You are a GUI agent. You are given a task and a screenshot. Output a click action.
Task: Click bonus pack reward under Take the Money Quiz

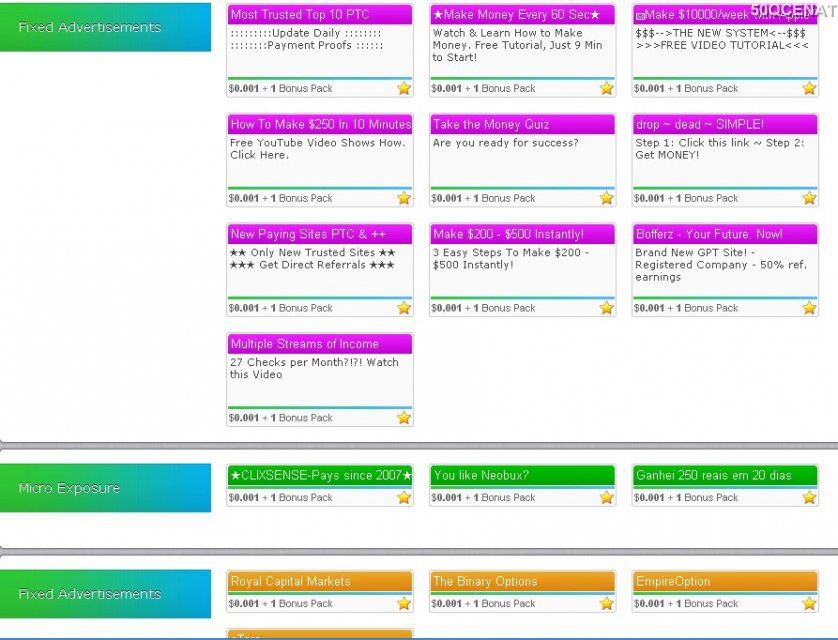(483, 198)
